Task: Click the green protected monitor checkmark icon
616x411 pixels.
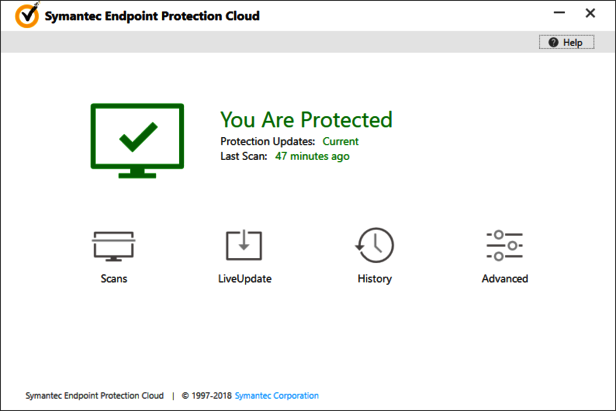Action: click(137, 139)
